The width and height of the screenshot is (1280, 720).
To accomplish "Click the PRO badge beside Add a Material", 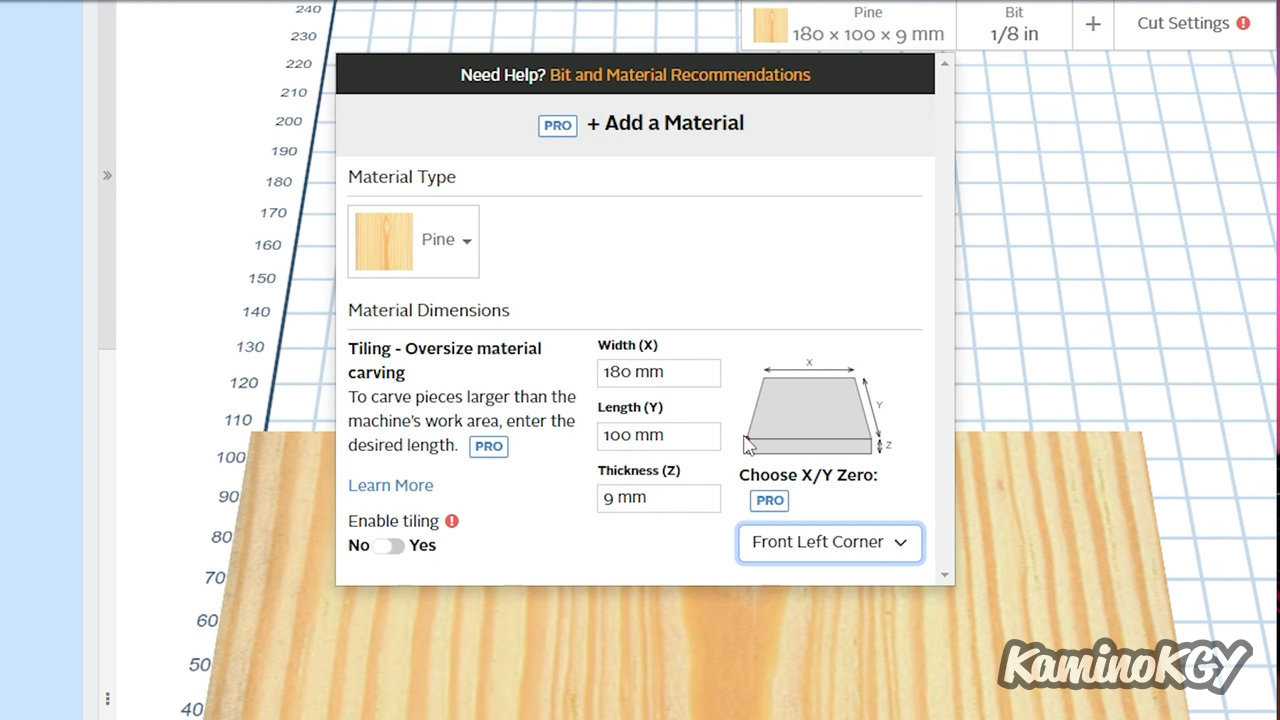I will point(558,125).
